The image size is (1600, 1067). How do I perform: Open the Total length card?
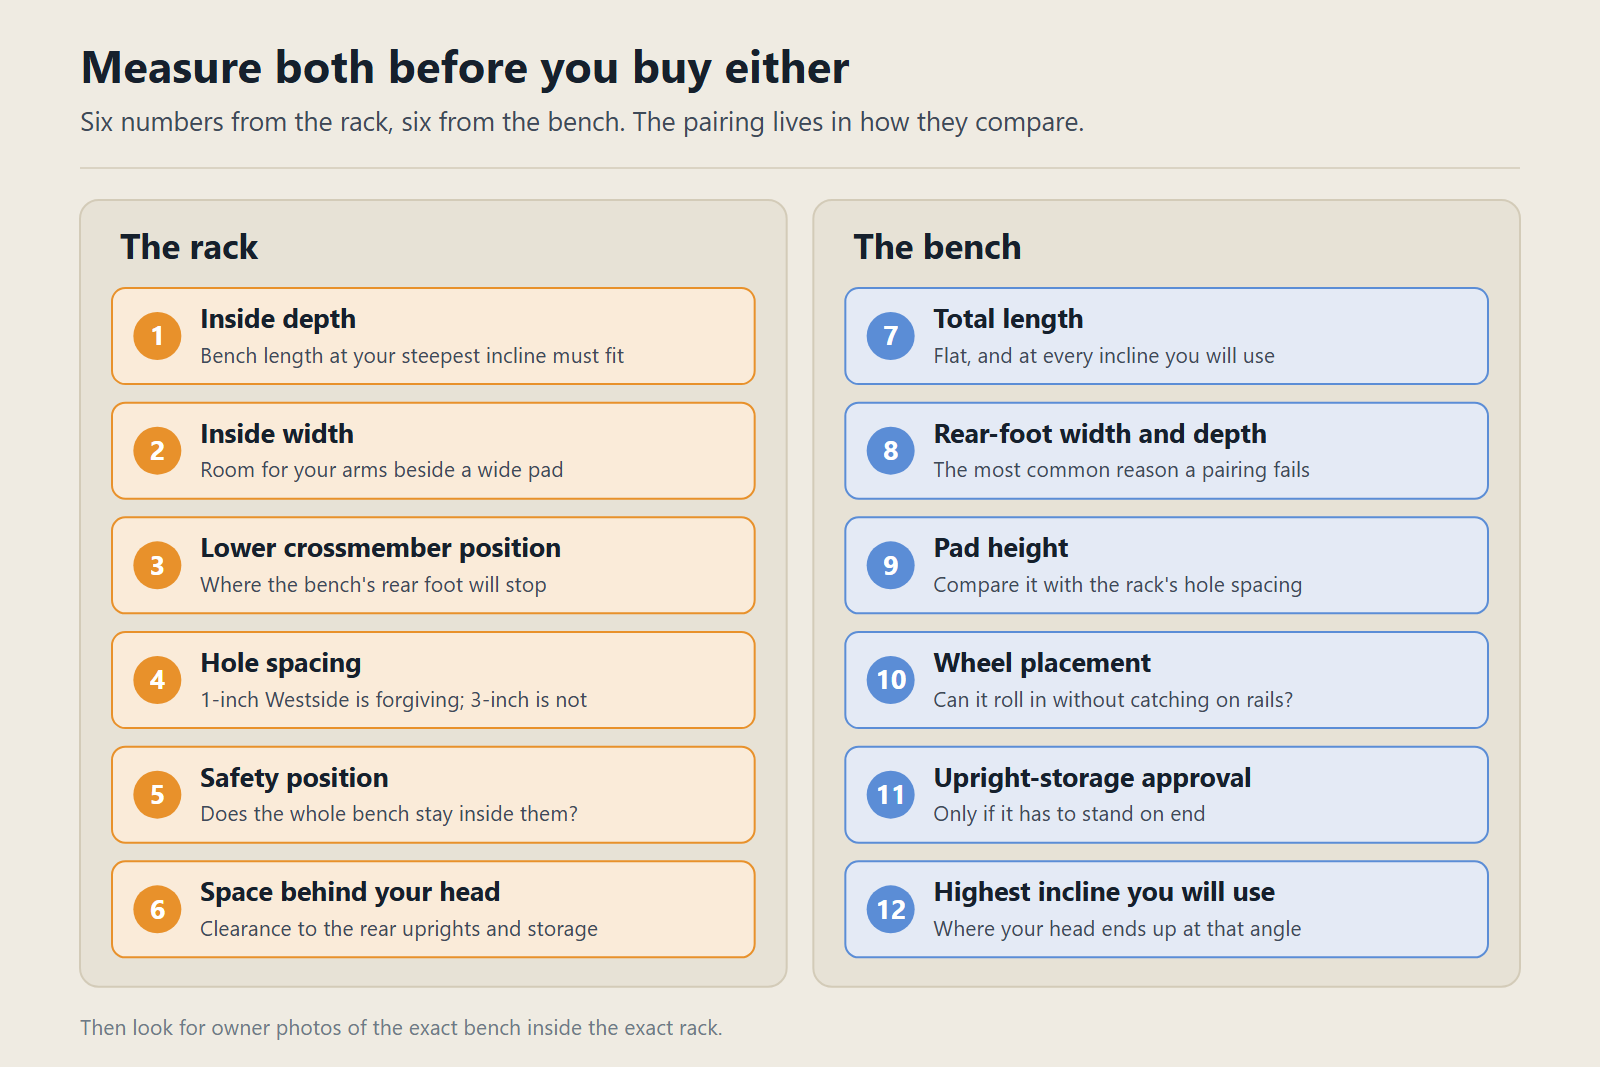[x=1166, y=336]
